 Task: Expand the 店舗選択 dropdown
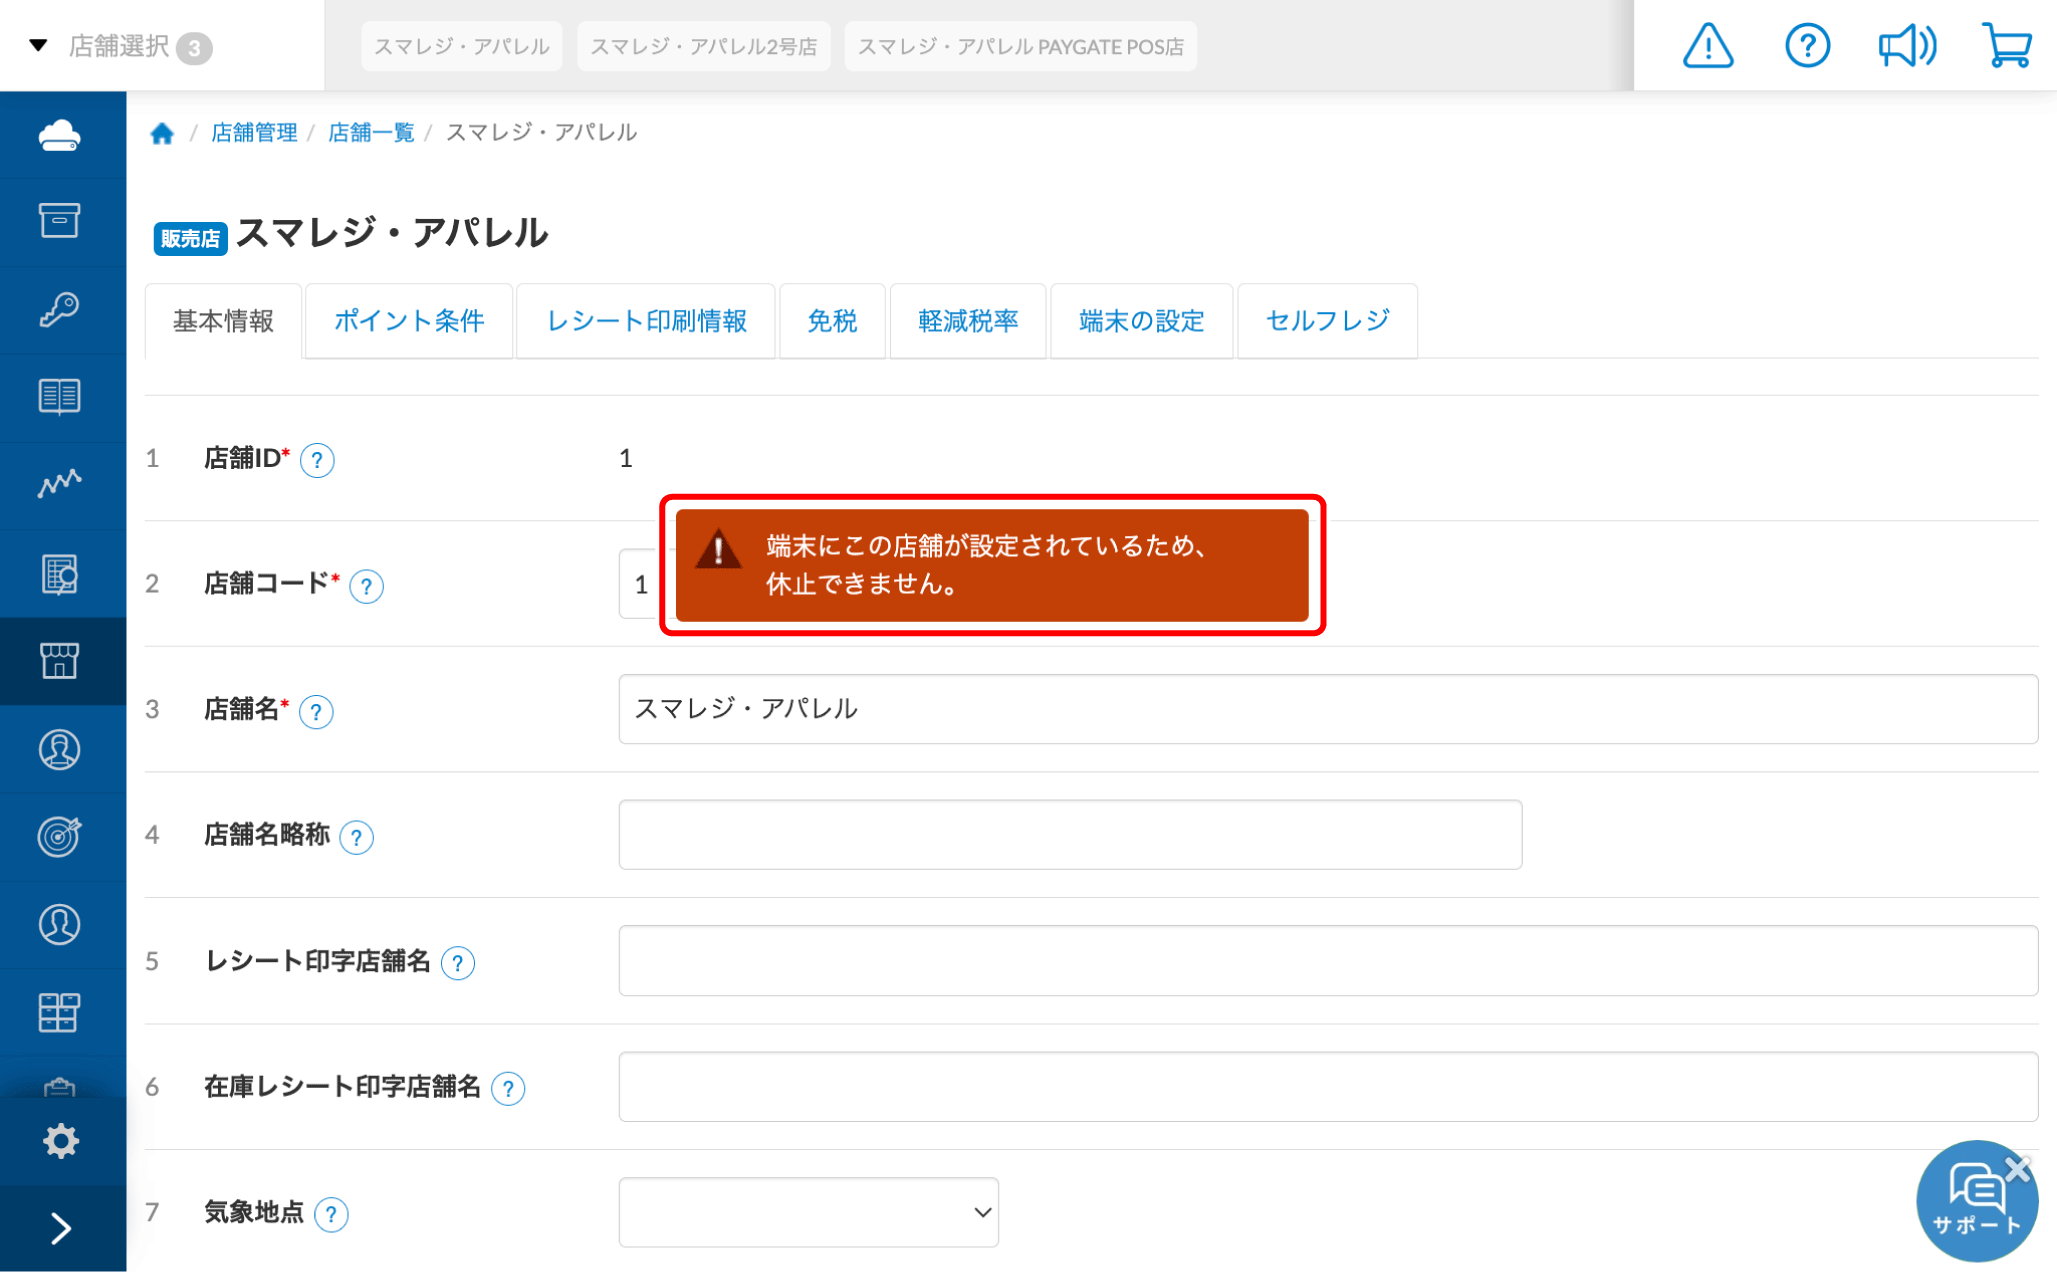[x=120, y=46]
